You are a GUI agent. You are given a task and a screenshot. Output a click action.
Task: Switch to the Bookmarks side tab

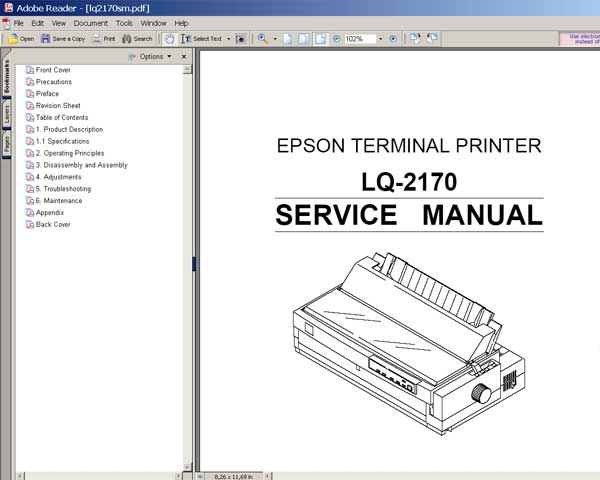point(7,76)
